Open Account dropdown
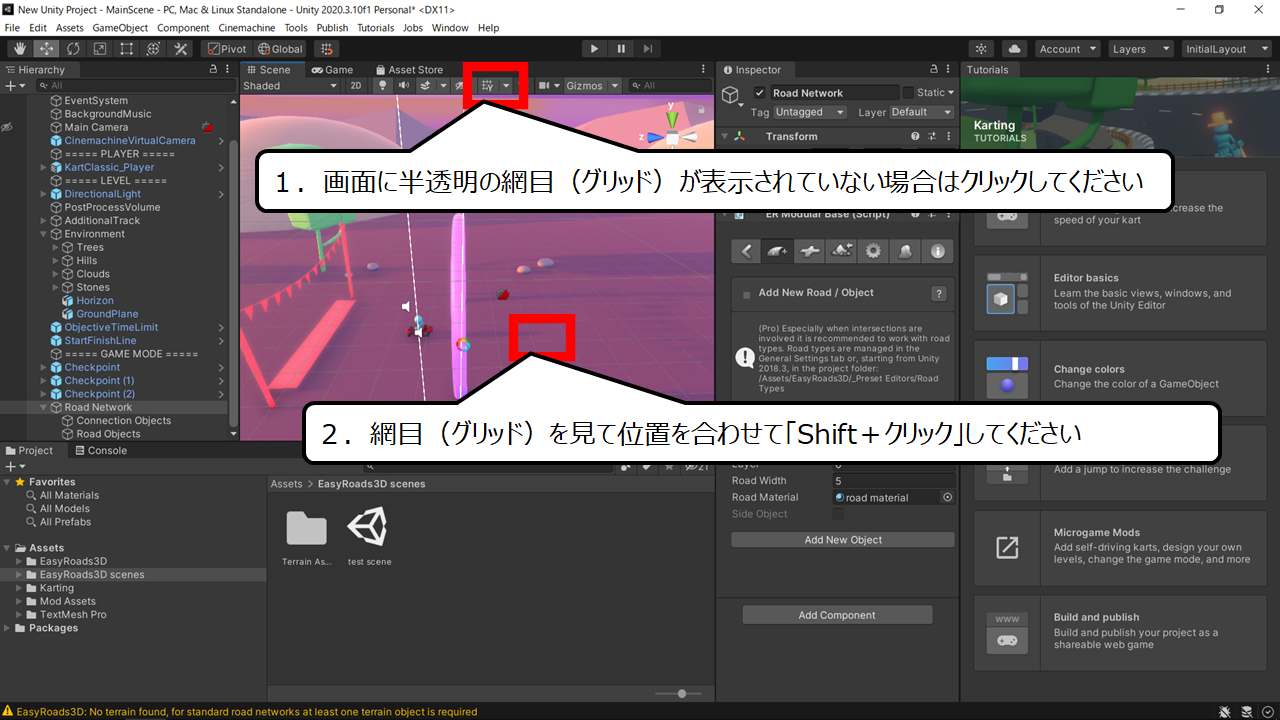 1067,48
